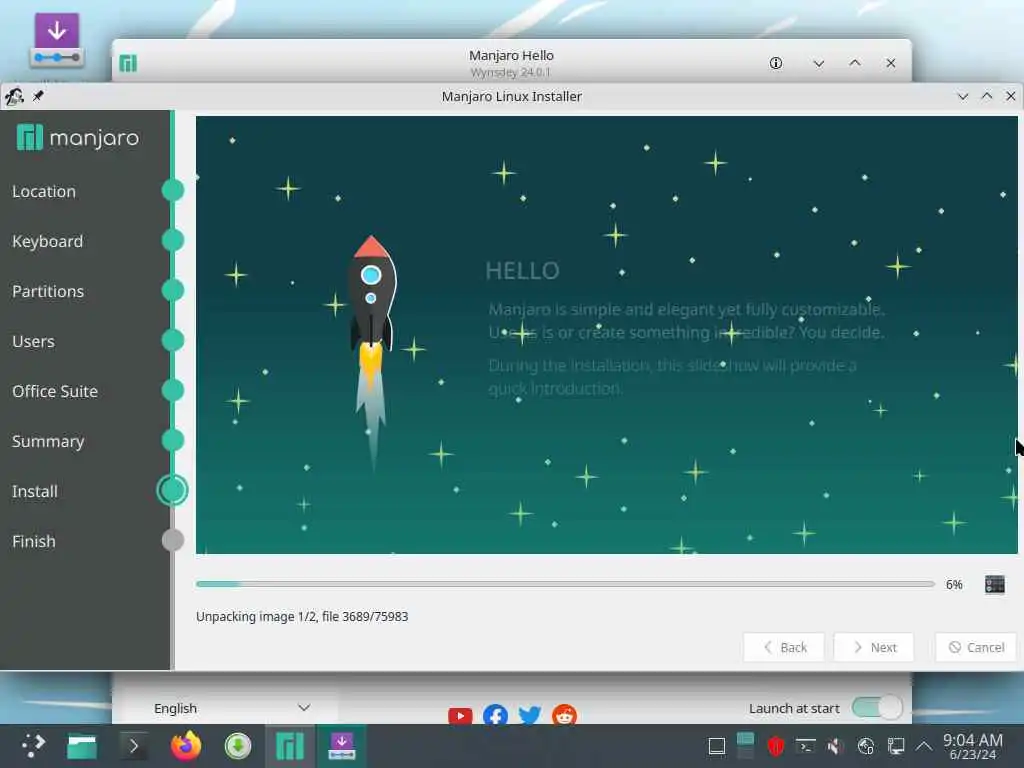The width and height of the screenshot is (1024, 768).
Task: Click the manjaro logo in installer sidebar
Action: click(x=78, y=138)
